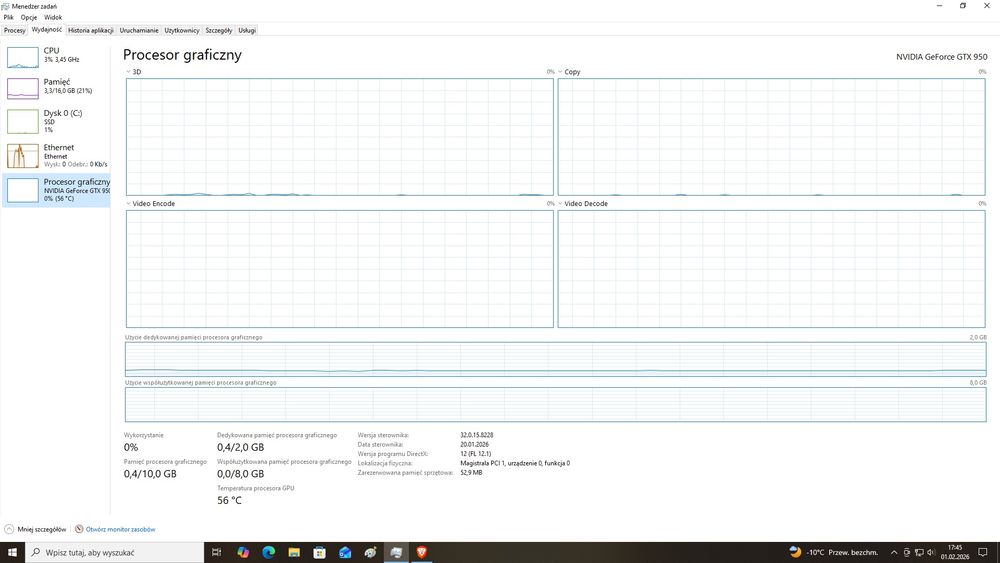Open the clock showing 17:45
The image size is (1000, 563).
tap(955, 552)
